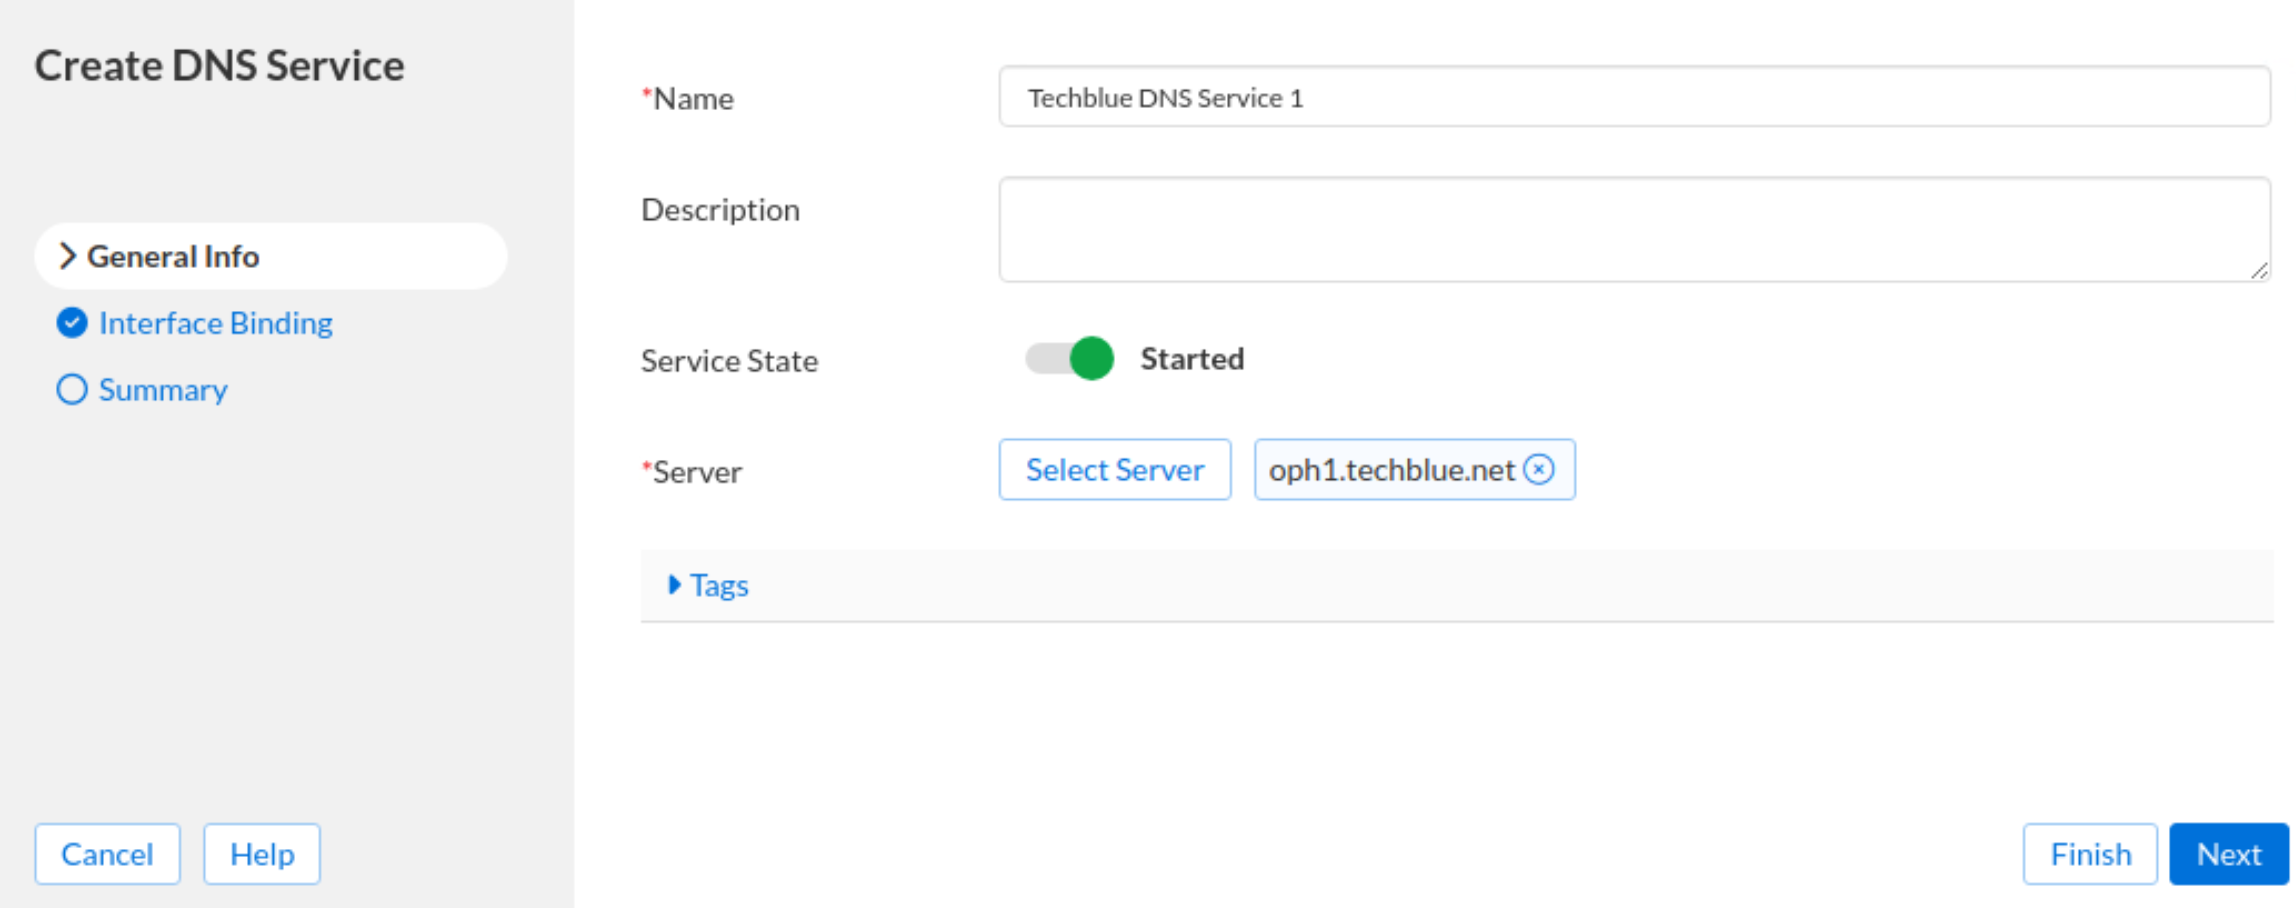Click the Tags section label
This screenshot has width=2296, height=908.
pyautogui.click(x=719, y=586)
